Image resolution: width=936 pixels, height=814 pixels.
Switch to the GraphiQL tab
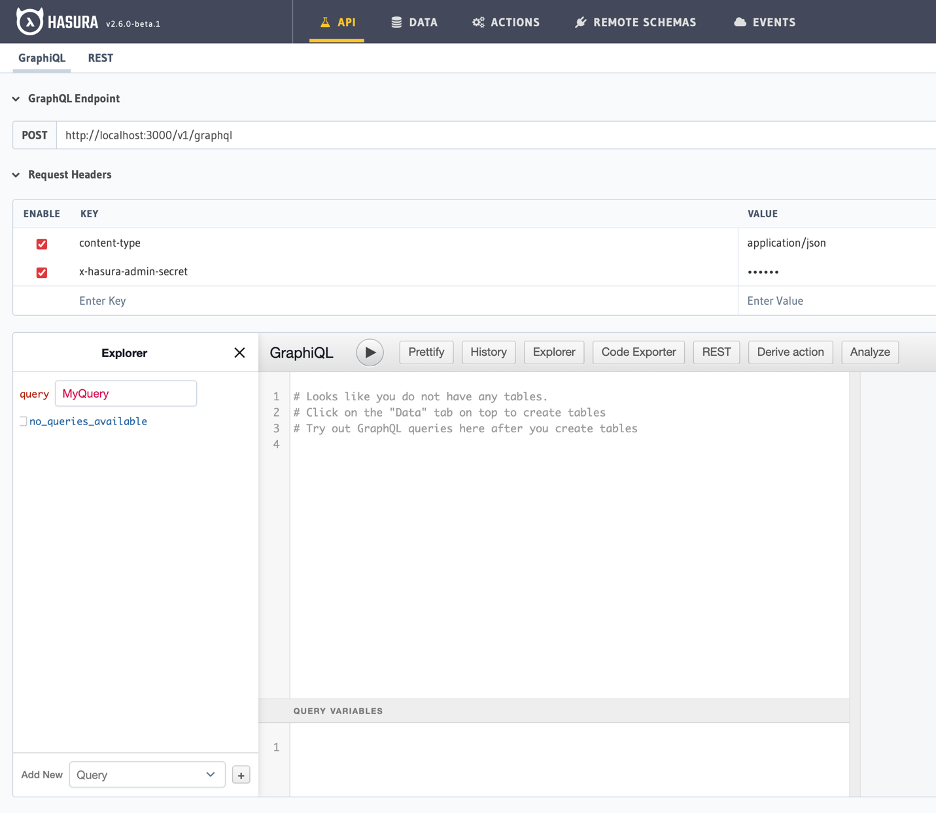point(42,58)
